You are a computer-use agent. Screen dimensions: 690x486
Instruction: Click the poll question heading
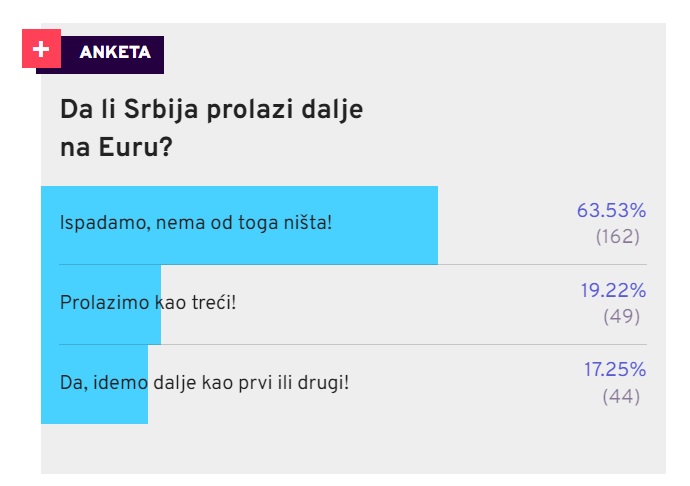(211, 128)
